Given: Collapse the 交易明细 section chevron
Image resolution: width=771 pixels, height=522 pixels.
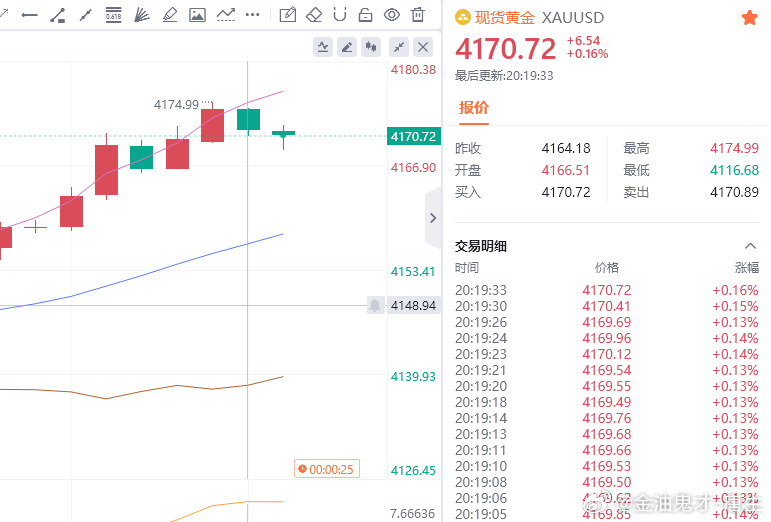Looking at the screenshot, I should pyautogui.click(x=750, y=246).
